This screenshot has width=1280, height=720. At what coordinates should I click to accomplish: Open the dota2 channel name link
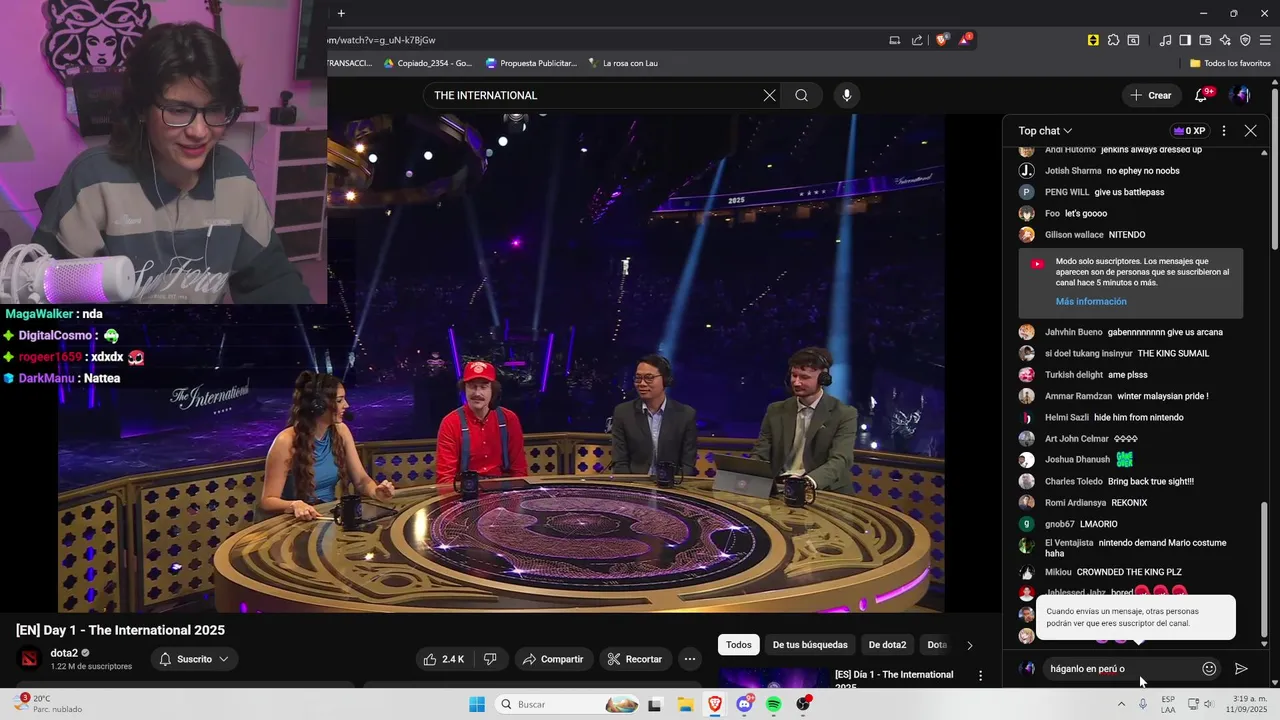(64, 653)
